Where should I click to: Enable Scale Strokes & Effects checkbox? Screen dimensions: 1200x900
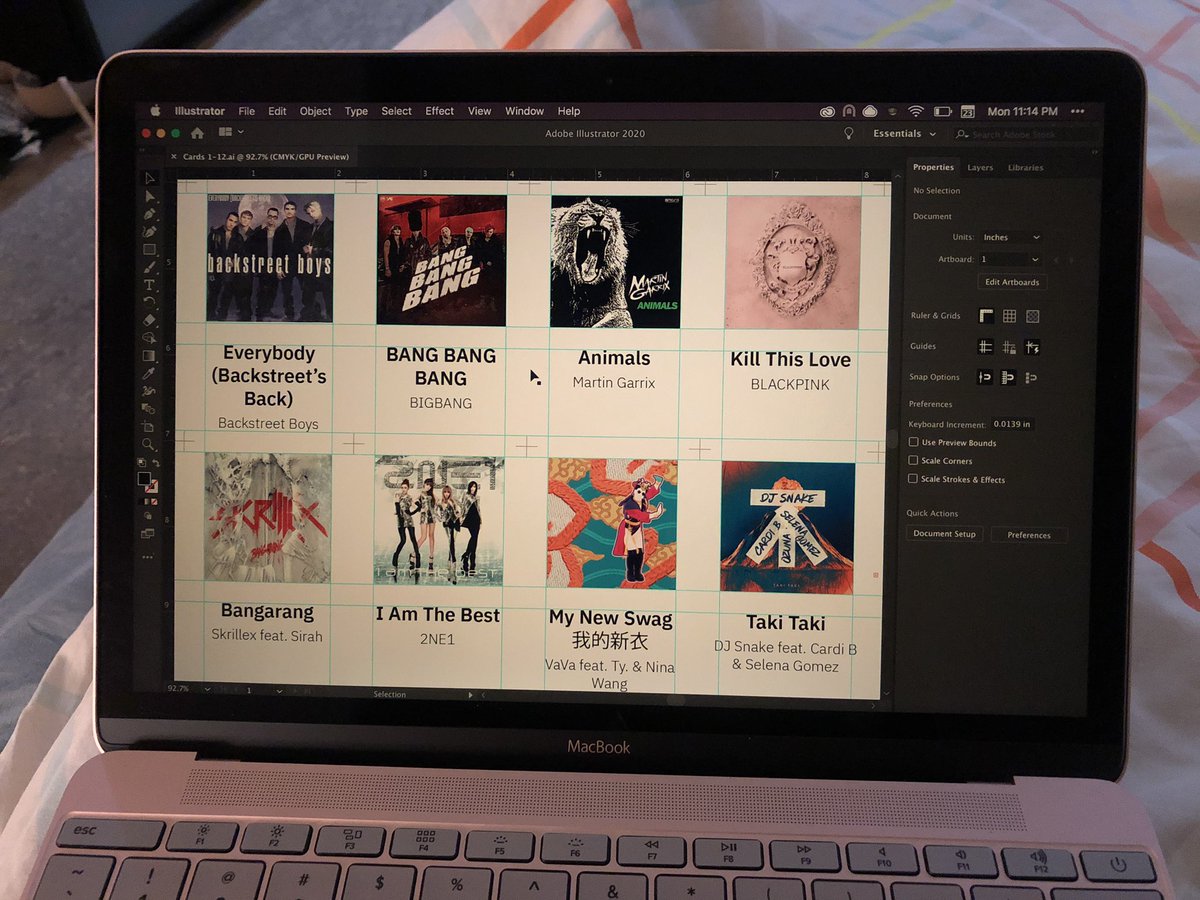(x=913, y=479)
